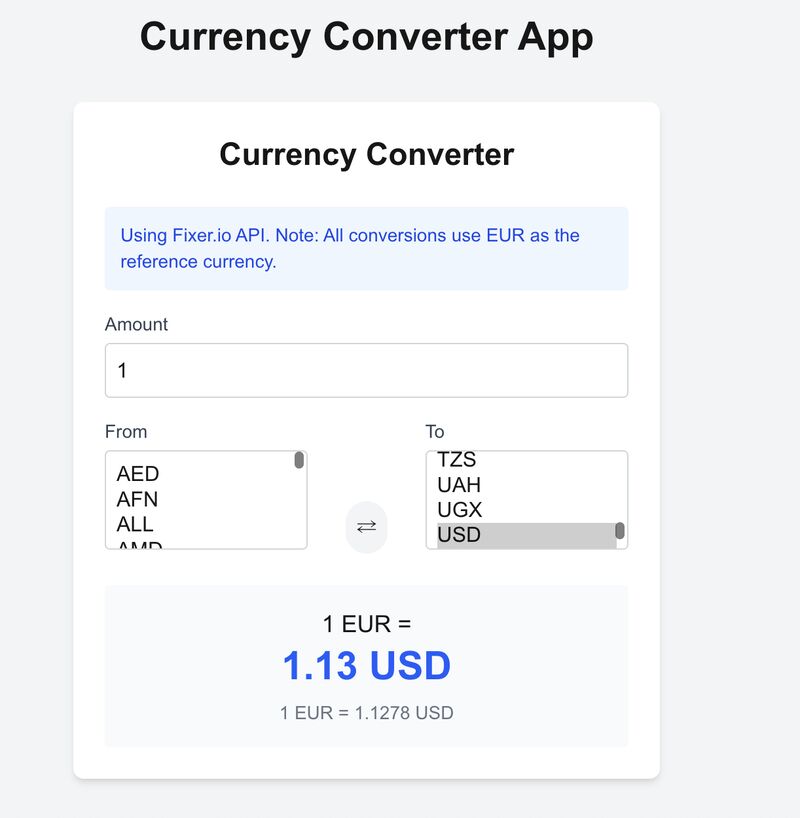Screen dimensions: 800x818
Task: Click the Amount label above the input
Action: 136,324
